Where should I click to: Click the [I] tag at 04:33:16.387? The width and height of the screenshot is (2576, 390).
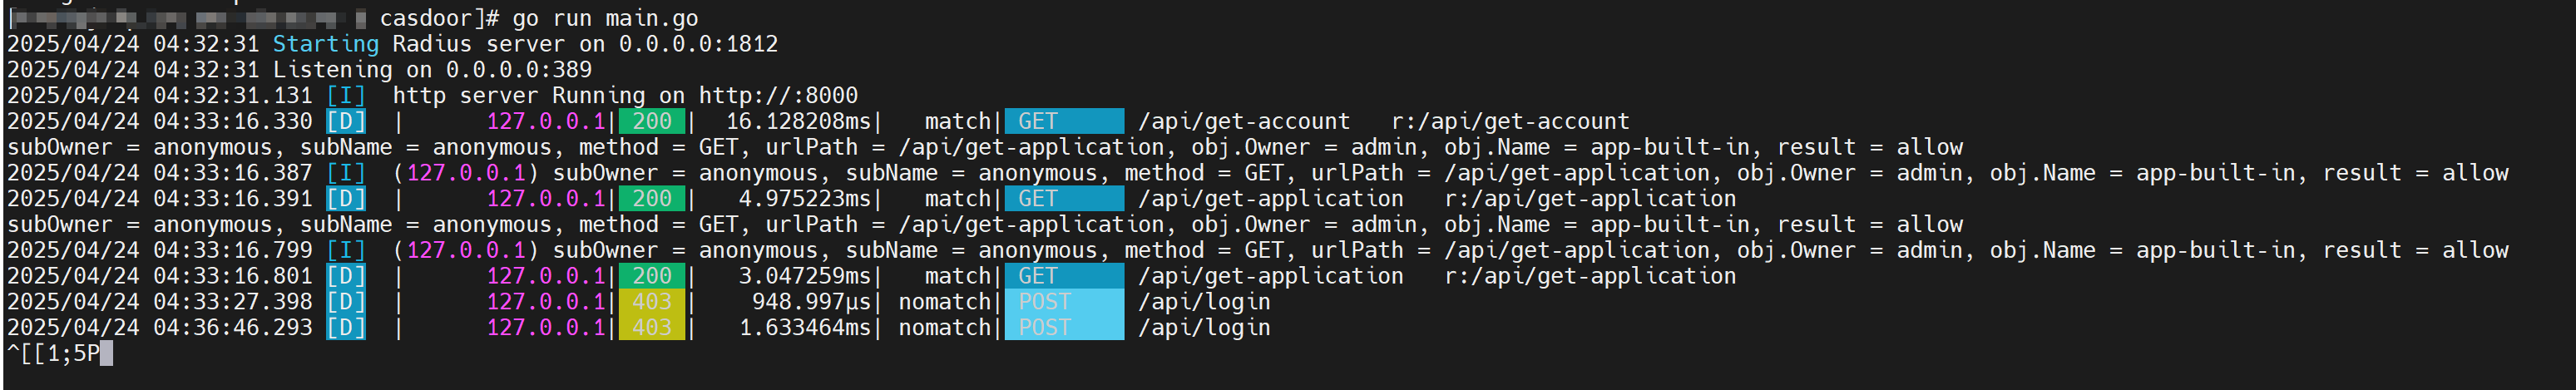coord(346,173)
